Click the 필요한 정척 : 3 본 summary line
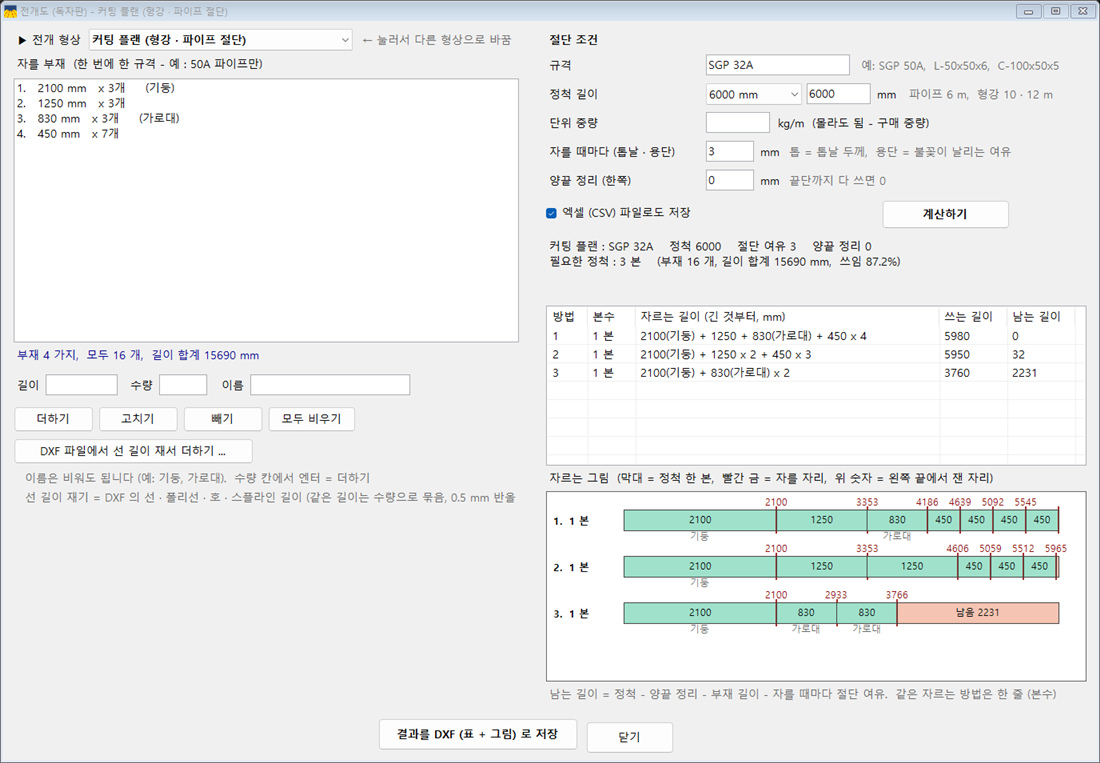This screenshot has width=1100, height=763. [x=725, y=262]
